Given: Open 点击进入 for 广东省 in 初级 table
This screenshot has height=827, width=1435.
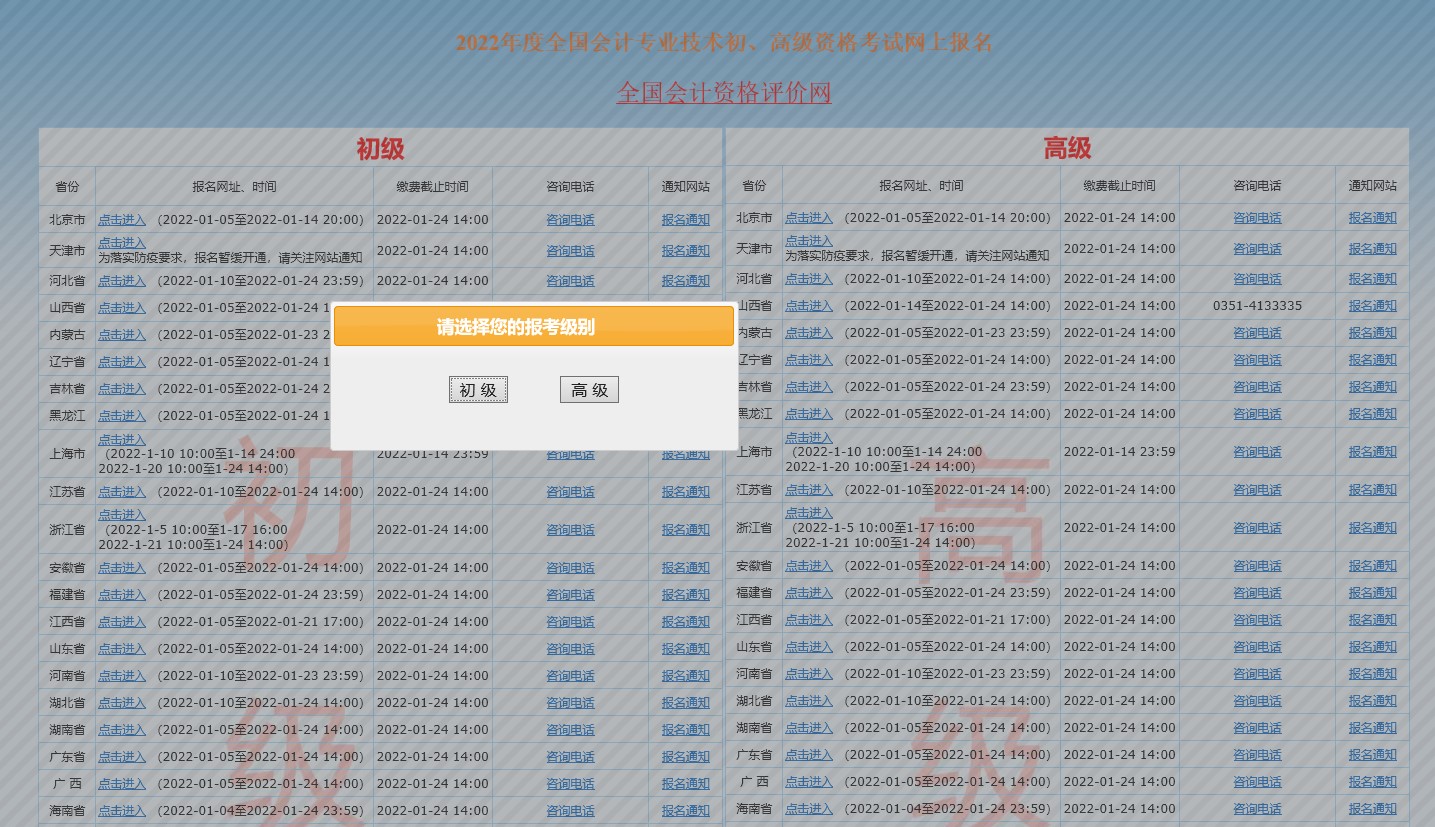Looking at the screenshot, I should [x=122, y=757].
